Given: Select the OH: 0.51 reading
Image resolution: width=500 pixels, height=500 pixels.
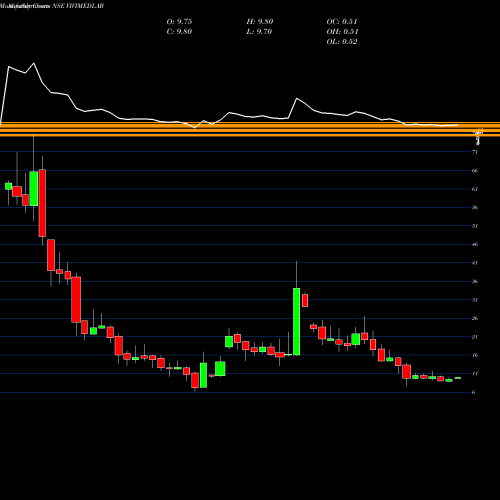Looking at the screenshot, I should coord(342,32).
